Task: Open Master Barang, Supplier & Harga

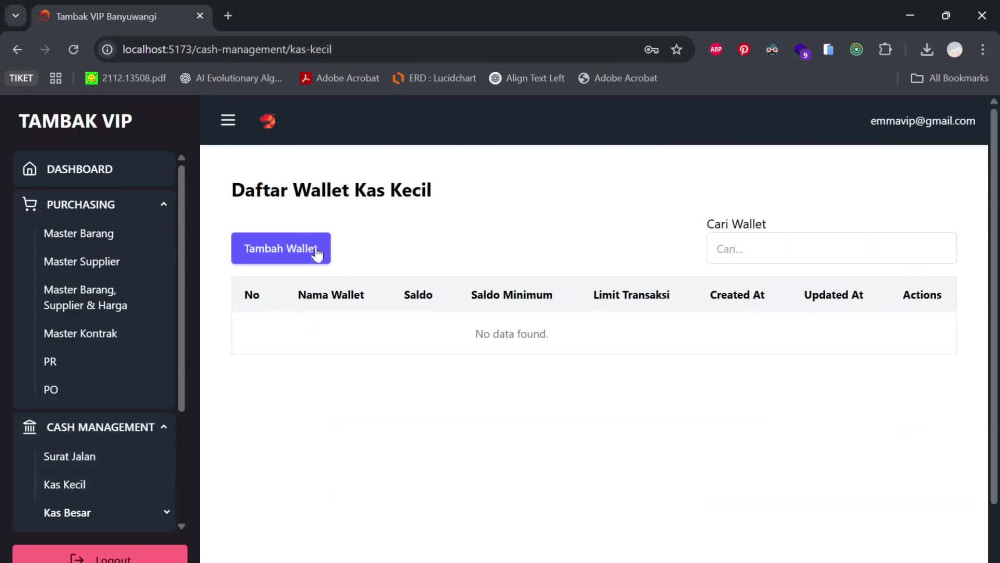Action: point(85,297)
